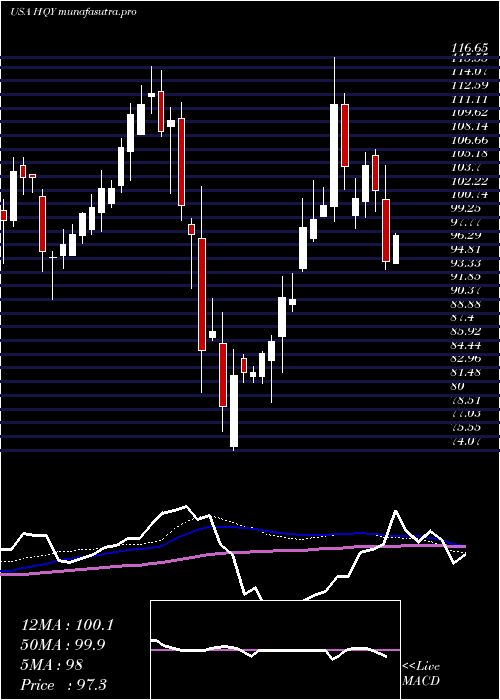Click the 75.55 price axis label
This screenshot has height=700, width=500.
(x=467, y=428)
